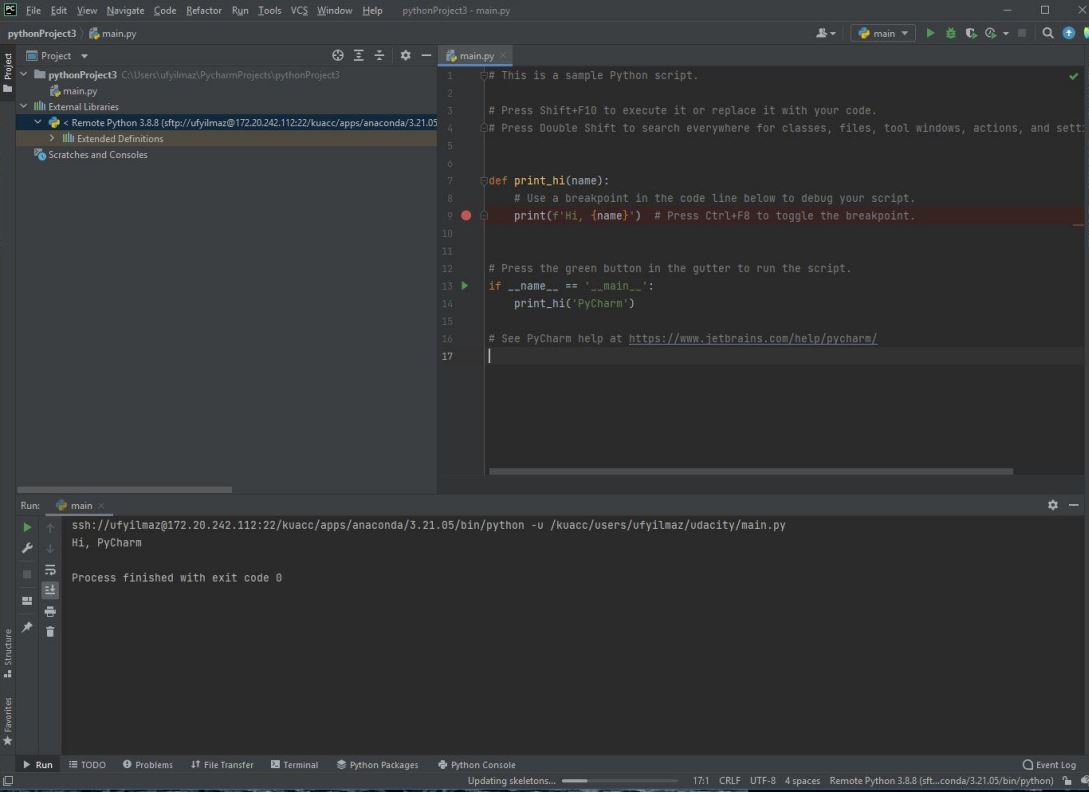This screenshot has height=794, width=1089.
Task: Open the VCS menu
Action: (299, 10)
